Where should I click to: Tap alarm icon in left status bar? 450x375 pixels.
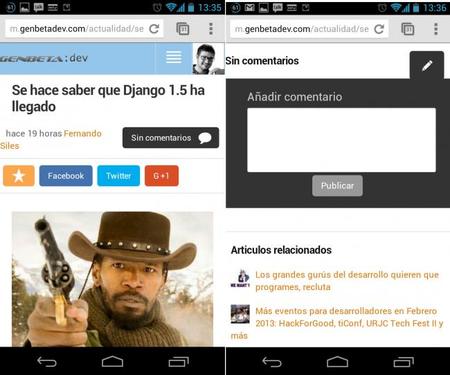(x=157, y=7)
